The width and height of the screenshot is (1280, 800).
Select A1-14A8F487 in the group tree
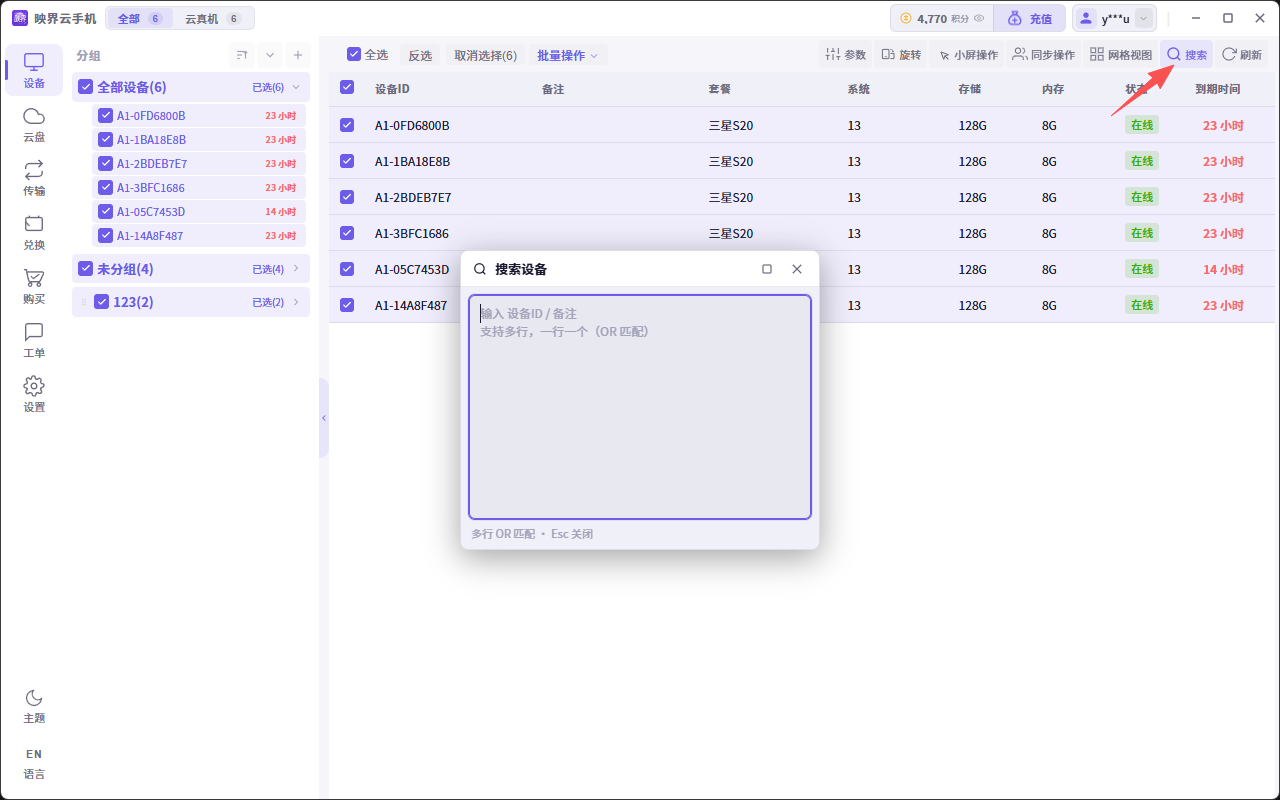pyautogui.click(x=199, y=236)
